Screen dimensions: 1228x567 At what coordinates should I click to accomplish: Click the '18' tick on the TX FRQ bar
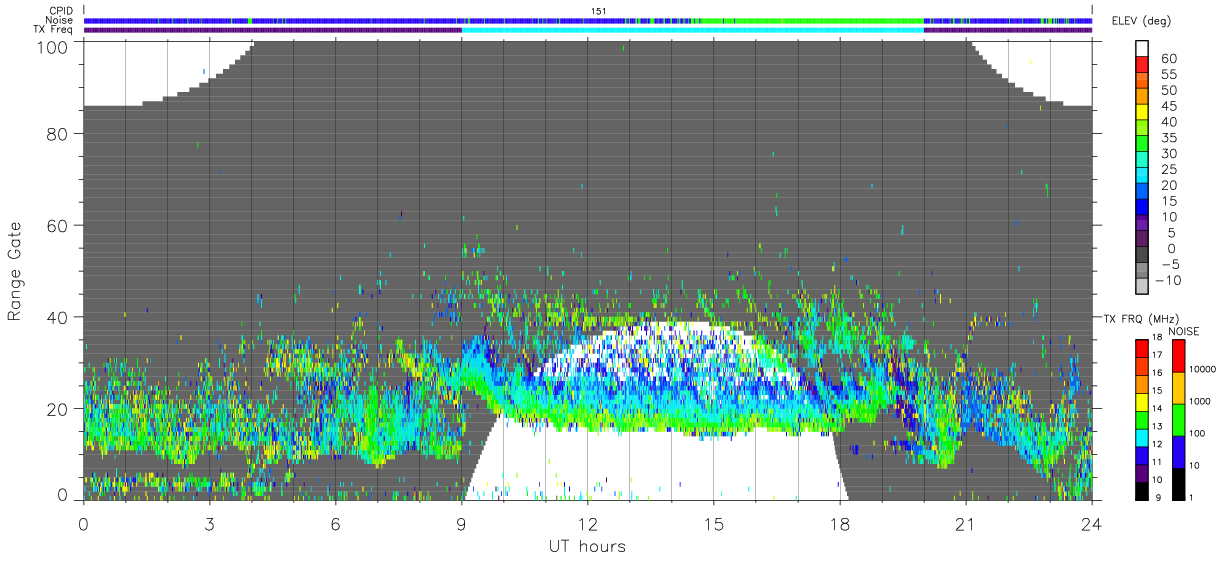tap(1159, 339)
